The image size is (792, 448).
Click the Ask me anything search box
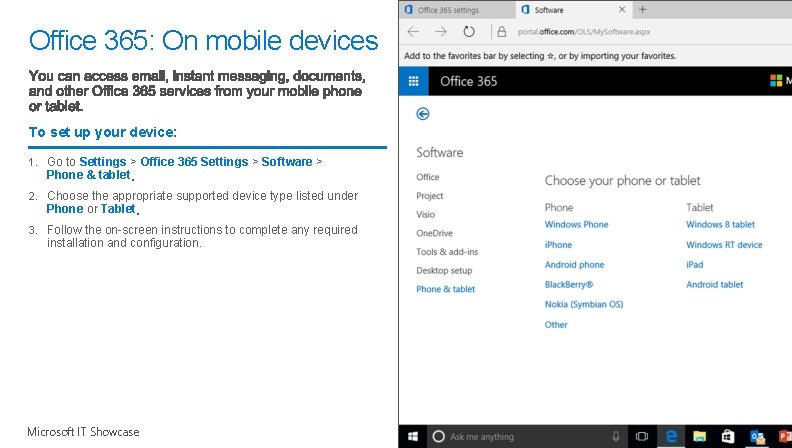[525, 437]
